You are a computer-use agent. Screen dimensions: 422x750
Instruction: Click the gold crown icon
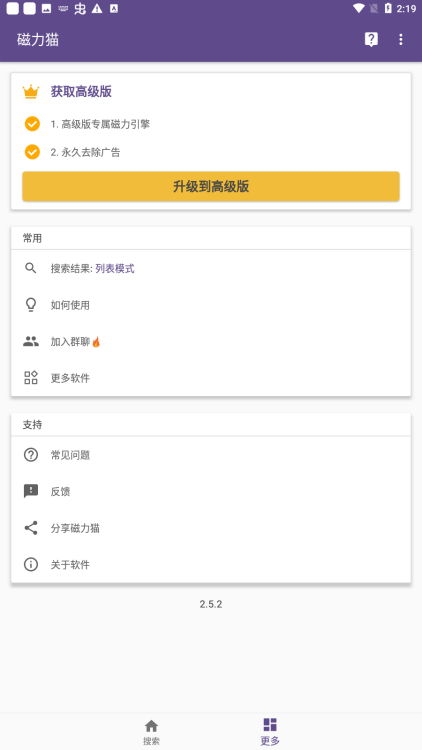(31, 91)
